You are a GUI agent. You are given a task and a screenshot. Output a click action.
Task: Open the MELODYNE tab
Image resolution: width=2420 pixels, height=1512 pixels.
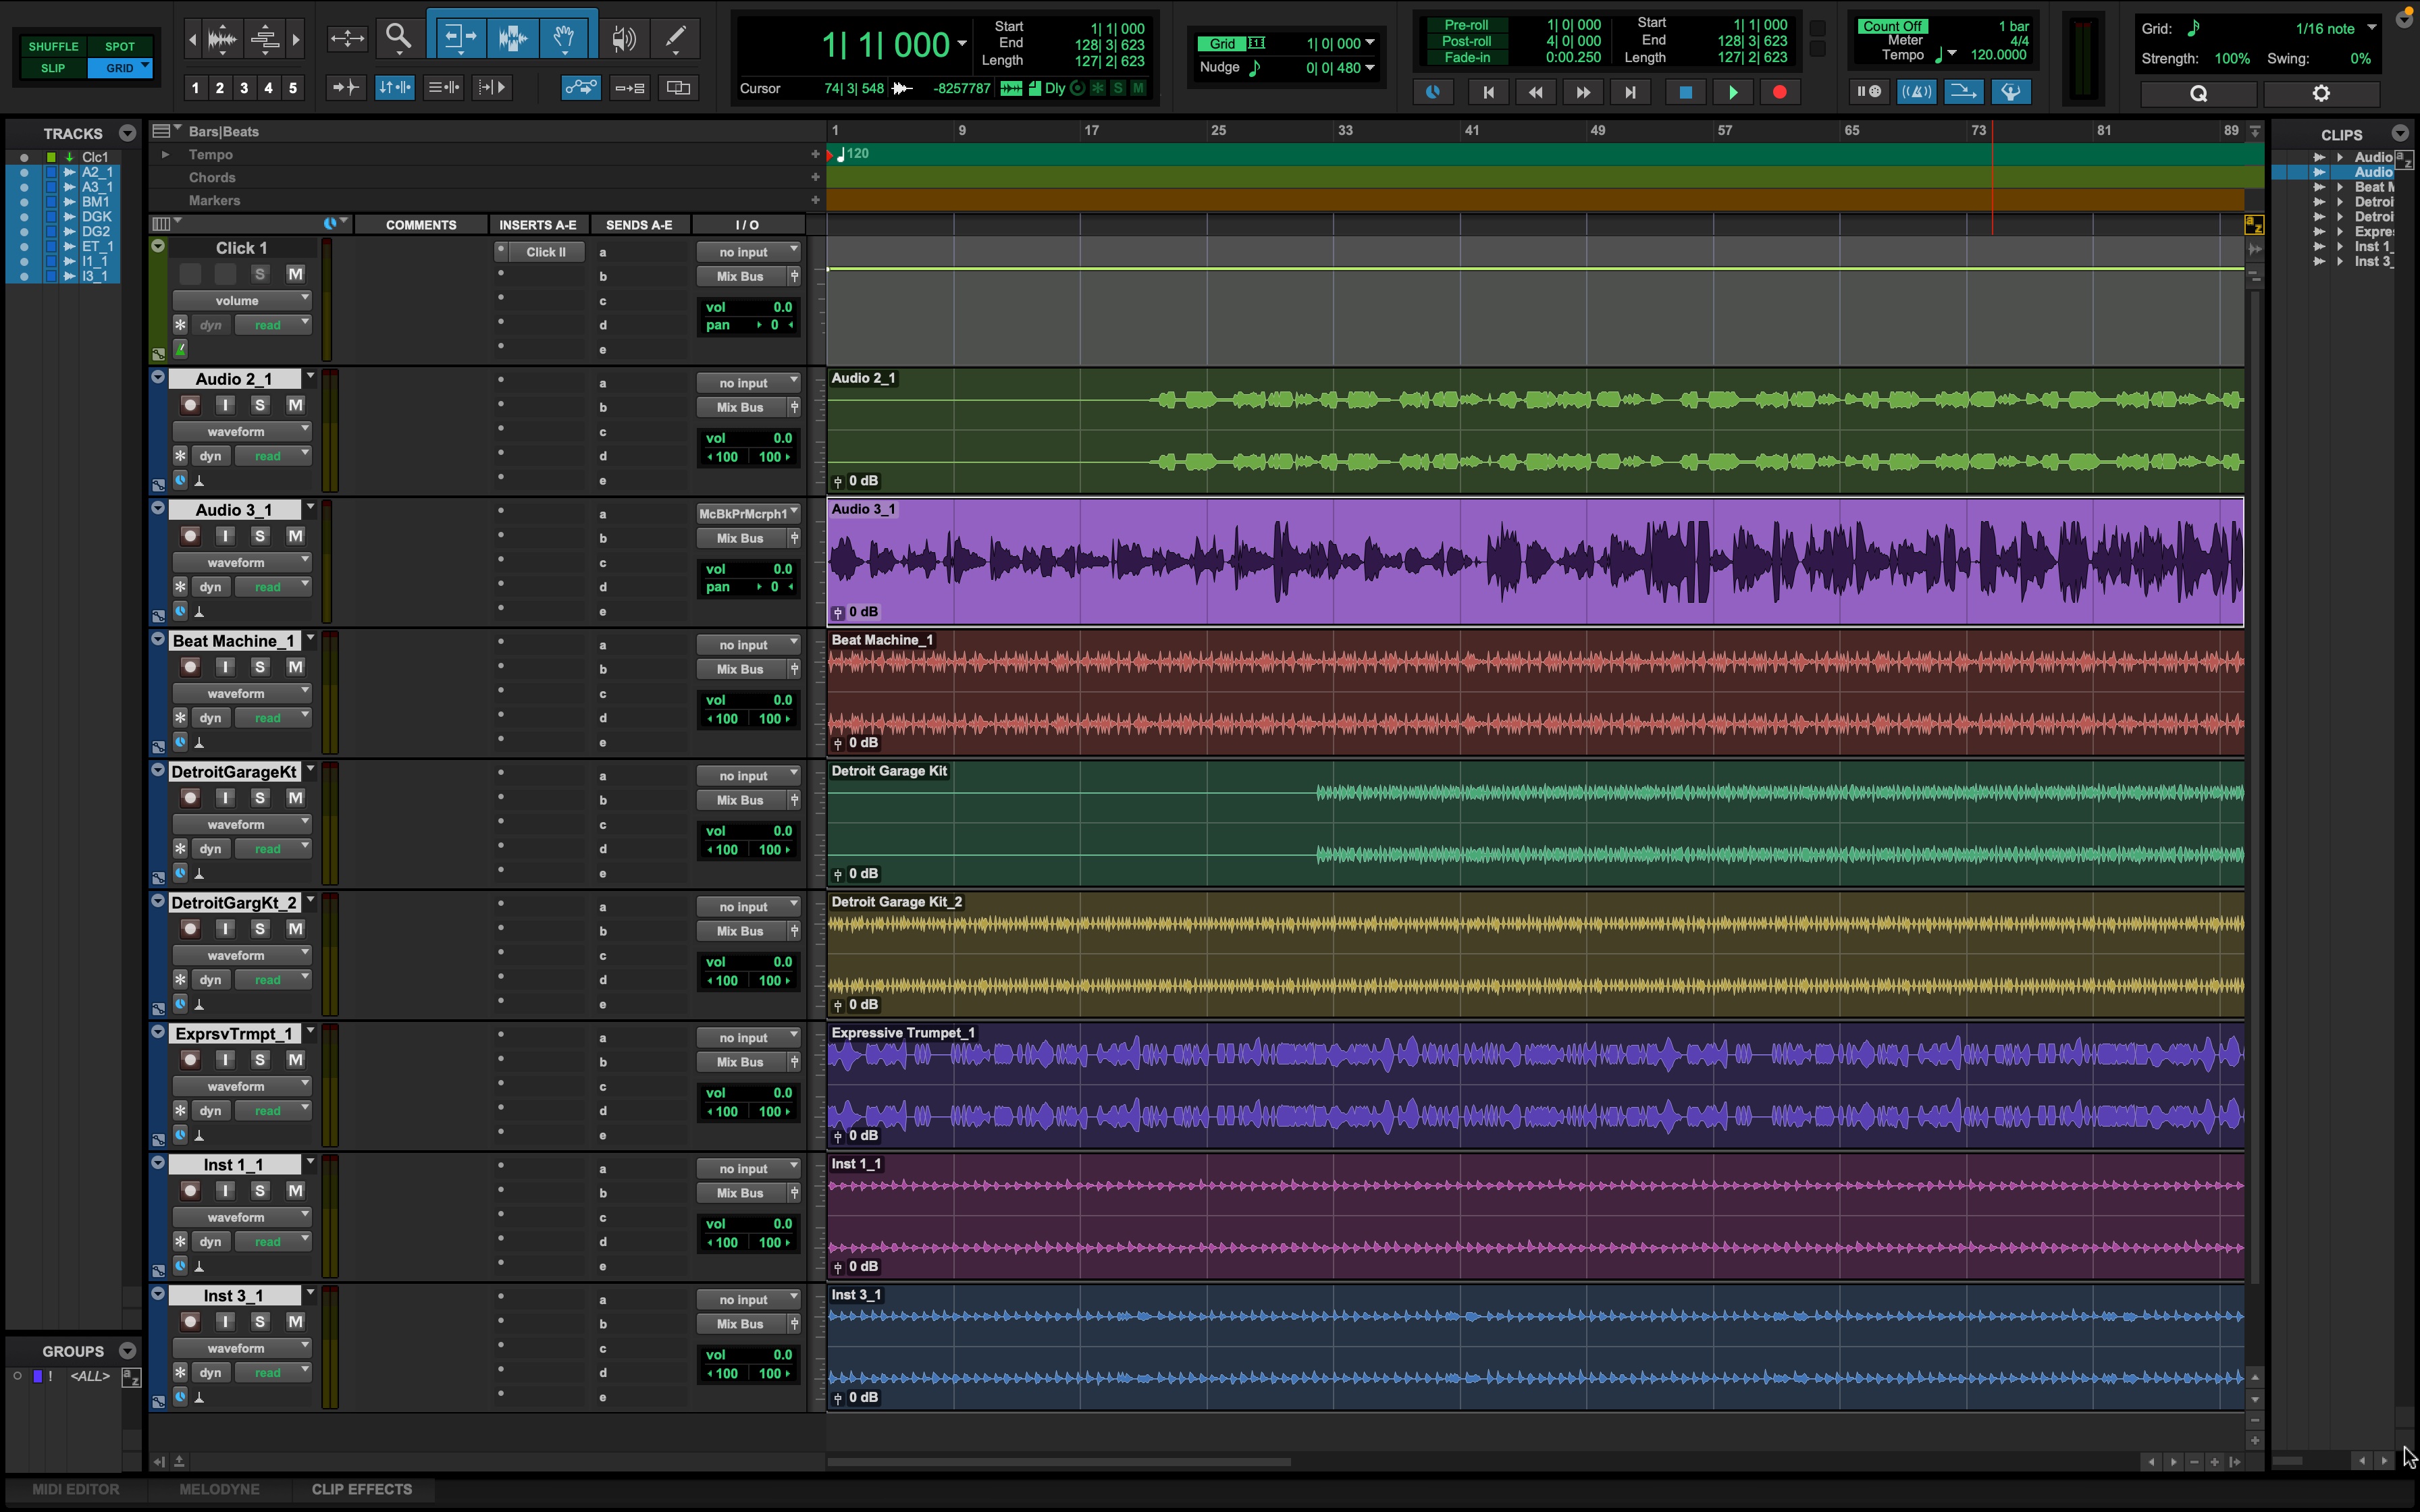coord(218,1489)
